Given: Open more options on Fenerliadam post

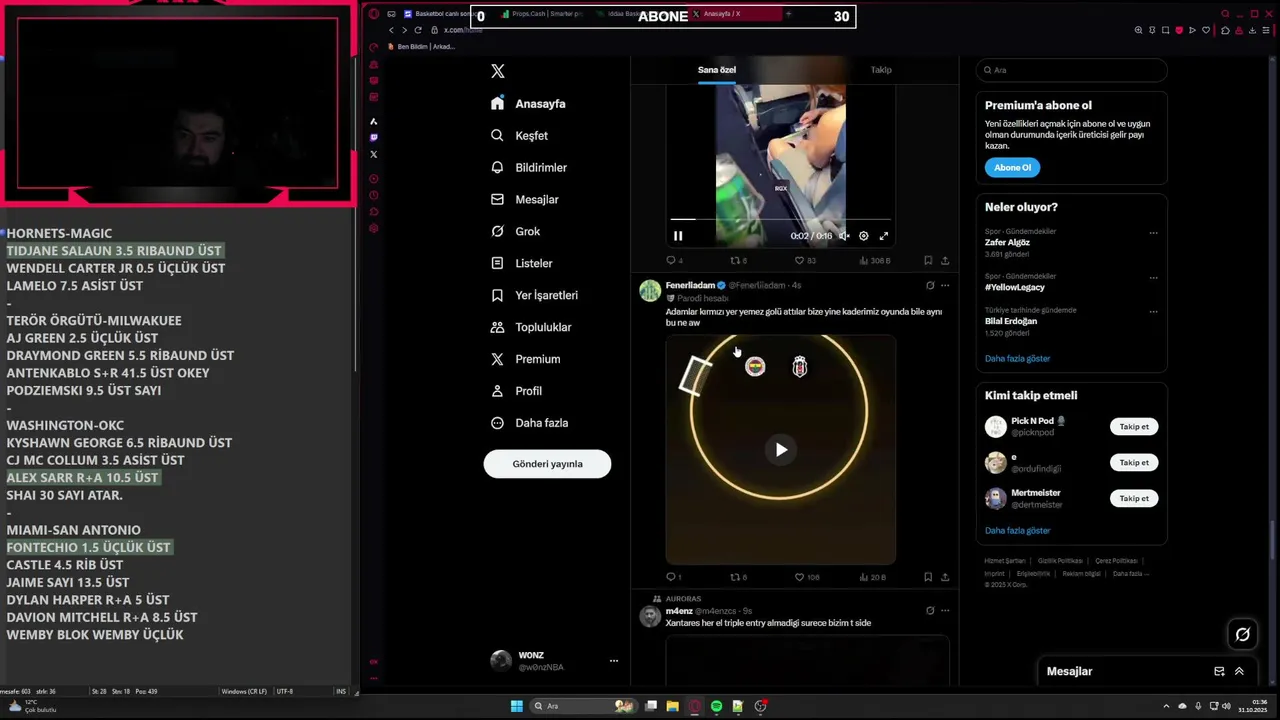Looking at the screenshot, I should tap(945, 286).
